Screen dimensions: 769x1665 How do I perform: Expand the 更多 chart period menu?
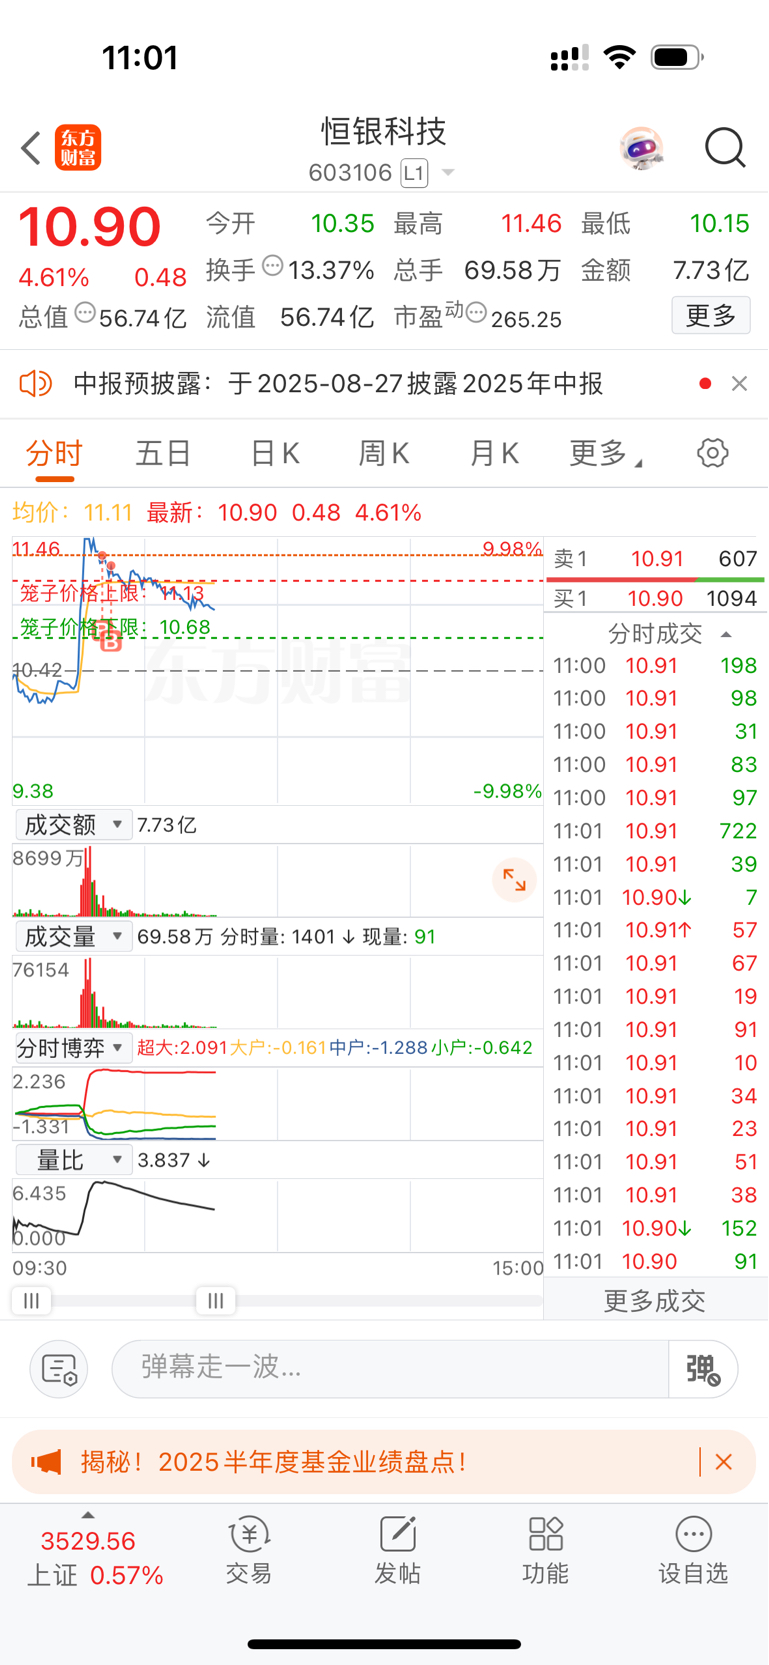pos(604,454)
